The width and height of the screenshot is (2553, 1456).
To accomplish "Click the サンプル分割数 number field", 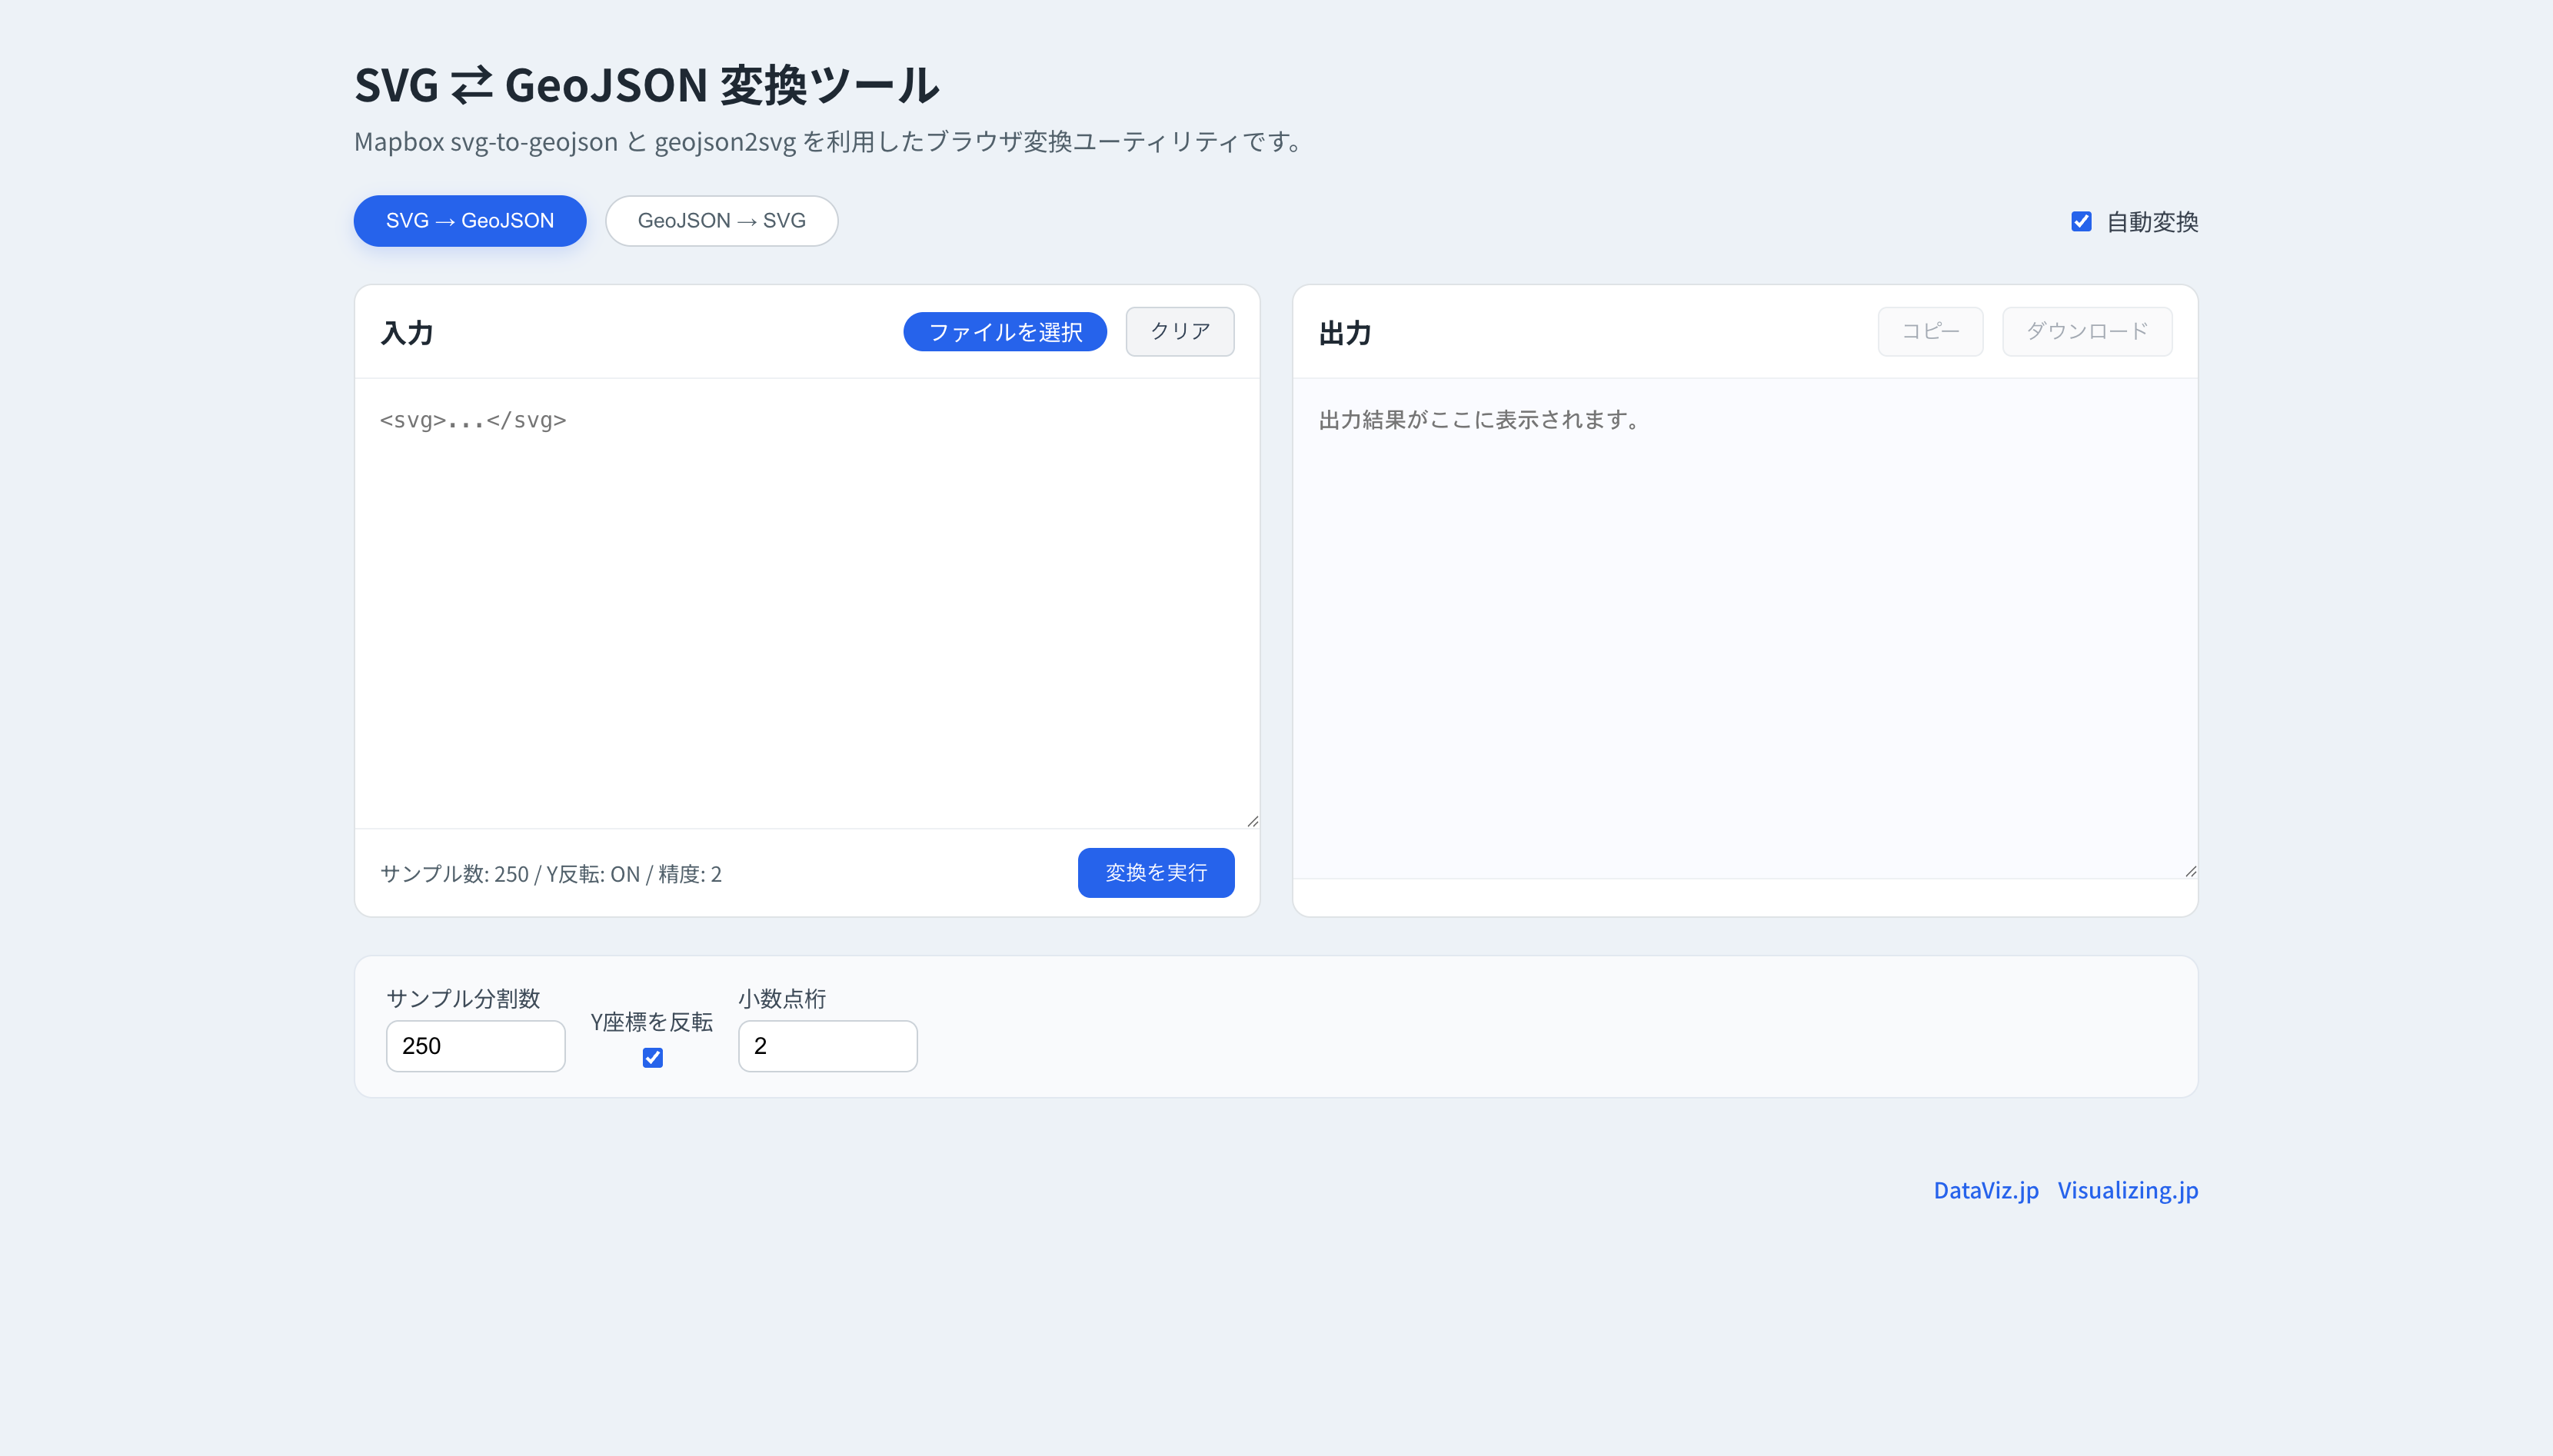I will coord(475,1046).
